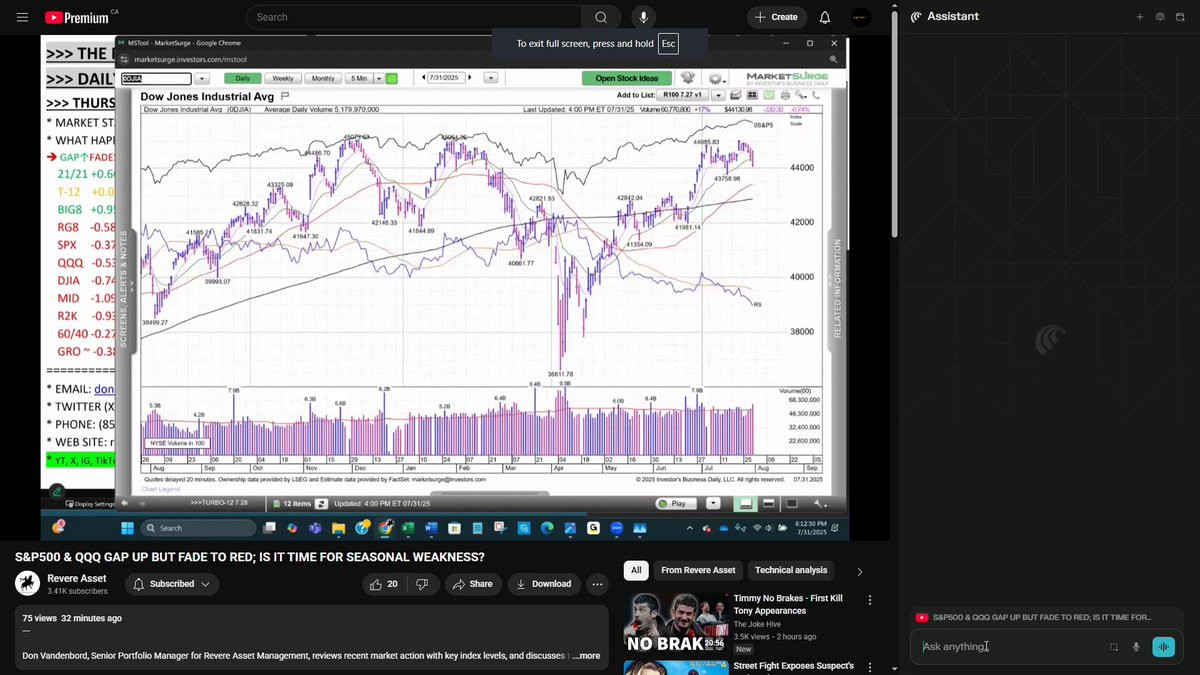Add a new Assistant chat with plus icon
The width and height of the screenshot is (1200, 675).
click(x=1139, y=17)
